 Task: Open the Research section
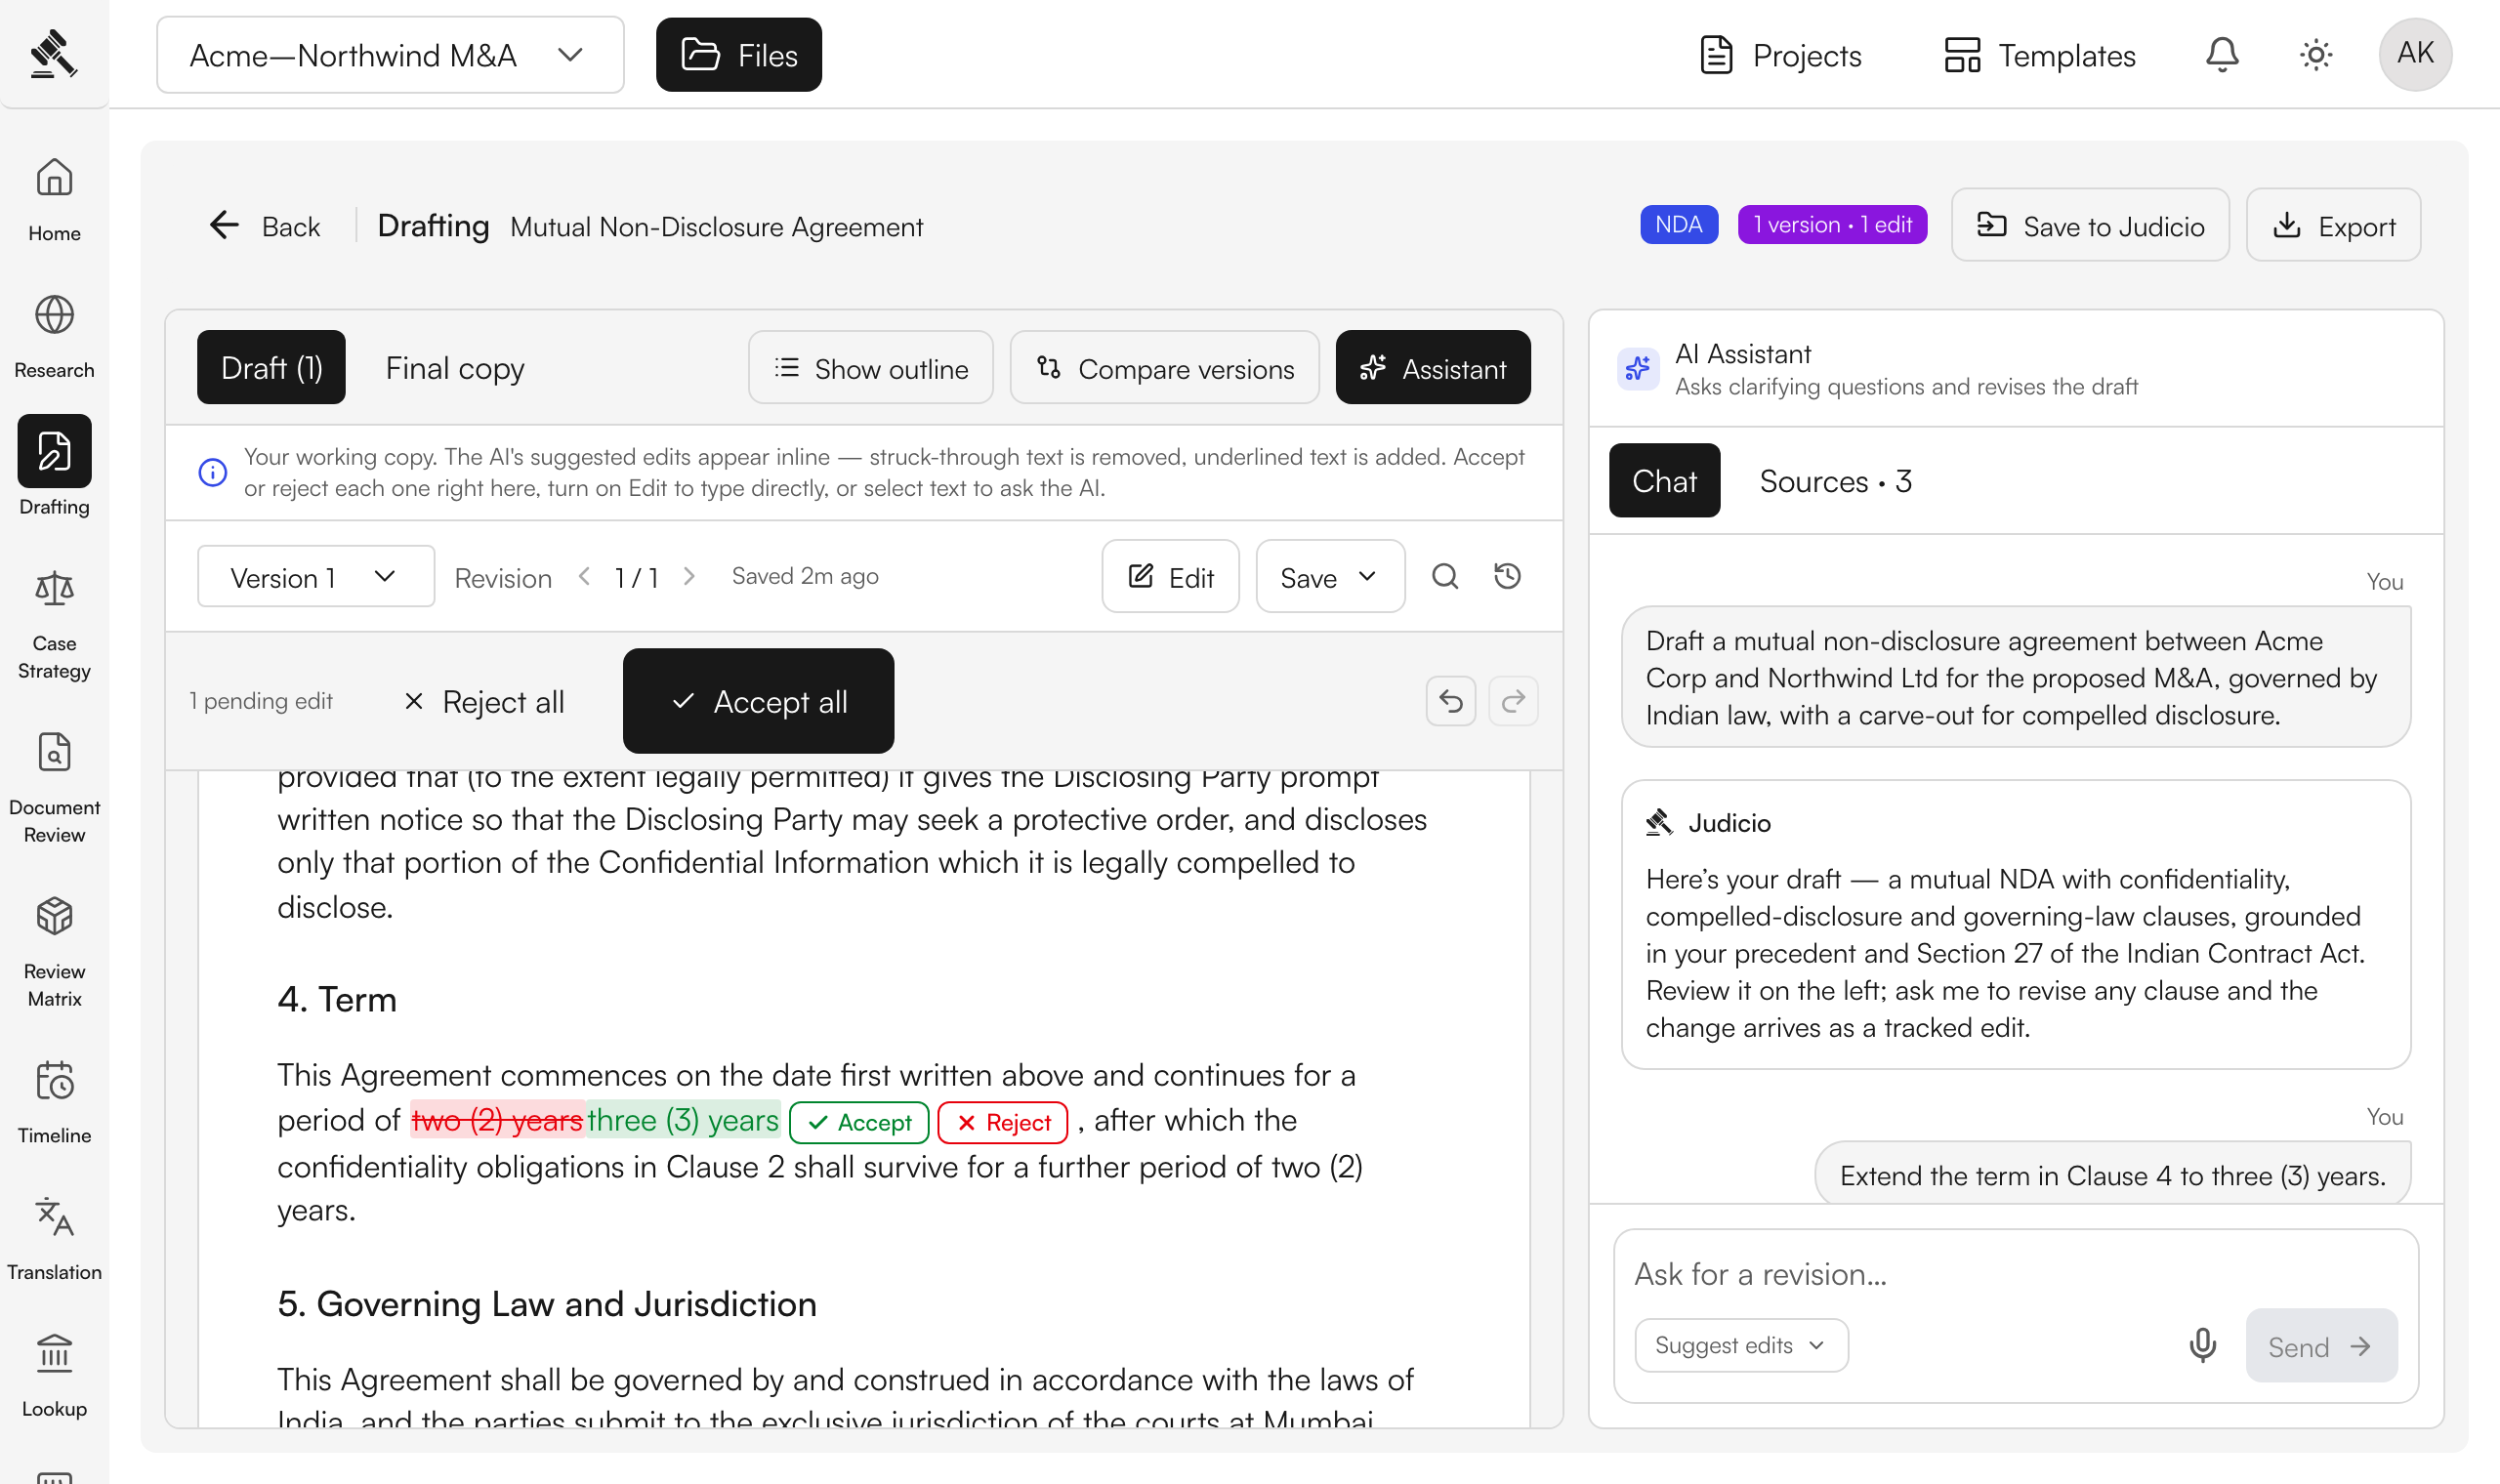[x=54, y=337]
